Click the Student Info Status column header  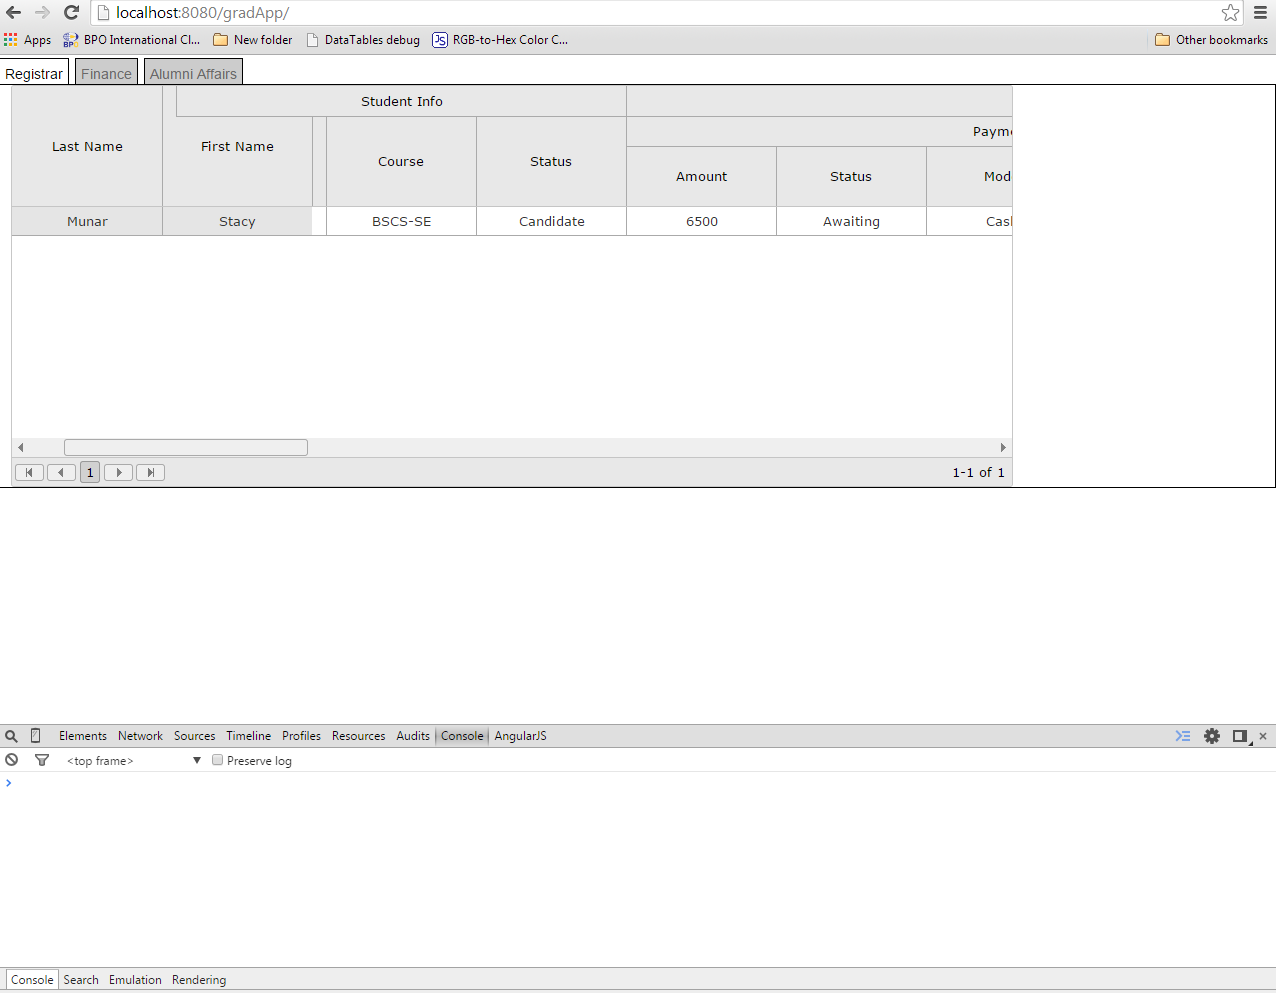[551, 161]
